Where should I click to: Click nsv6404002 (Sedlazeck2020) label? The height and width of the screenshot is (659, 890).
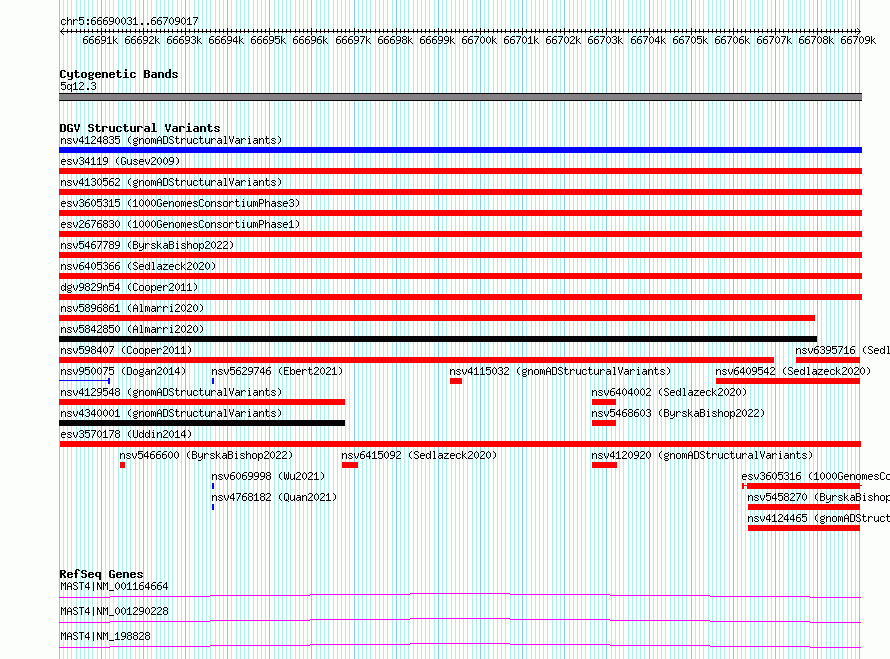(669, 392)
